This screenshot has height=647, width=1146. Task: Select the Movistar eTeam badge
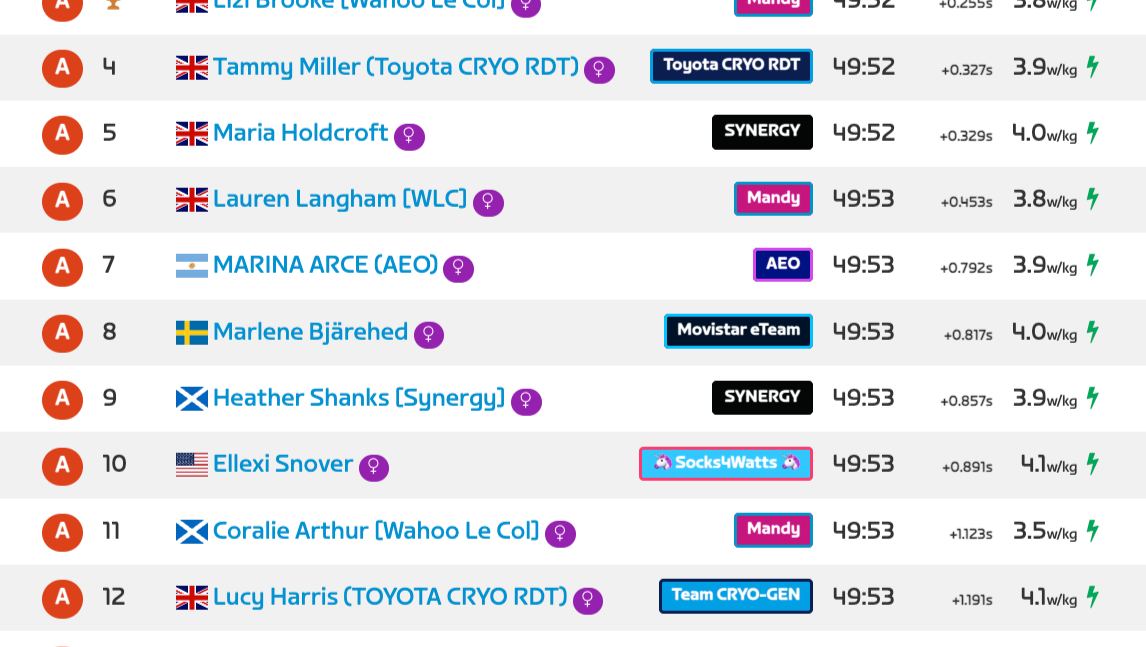click(x=738, y=330)
